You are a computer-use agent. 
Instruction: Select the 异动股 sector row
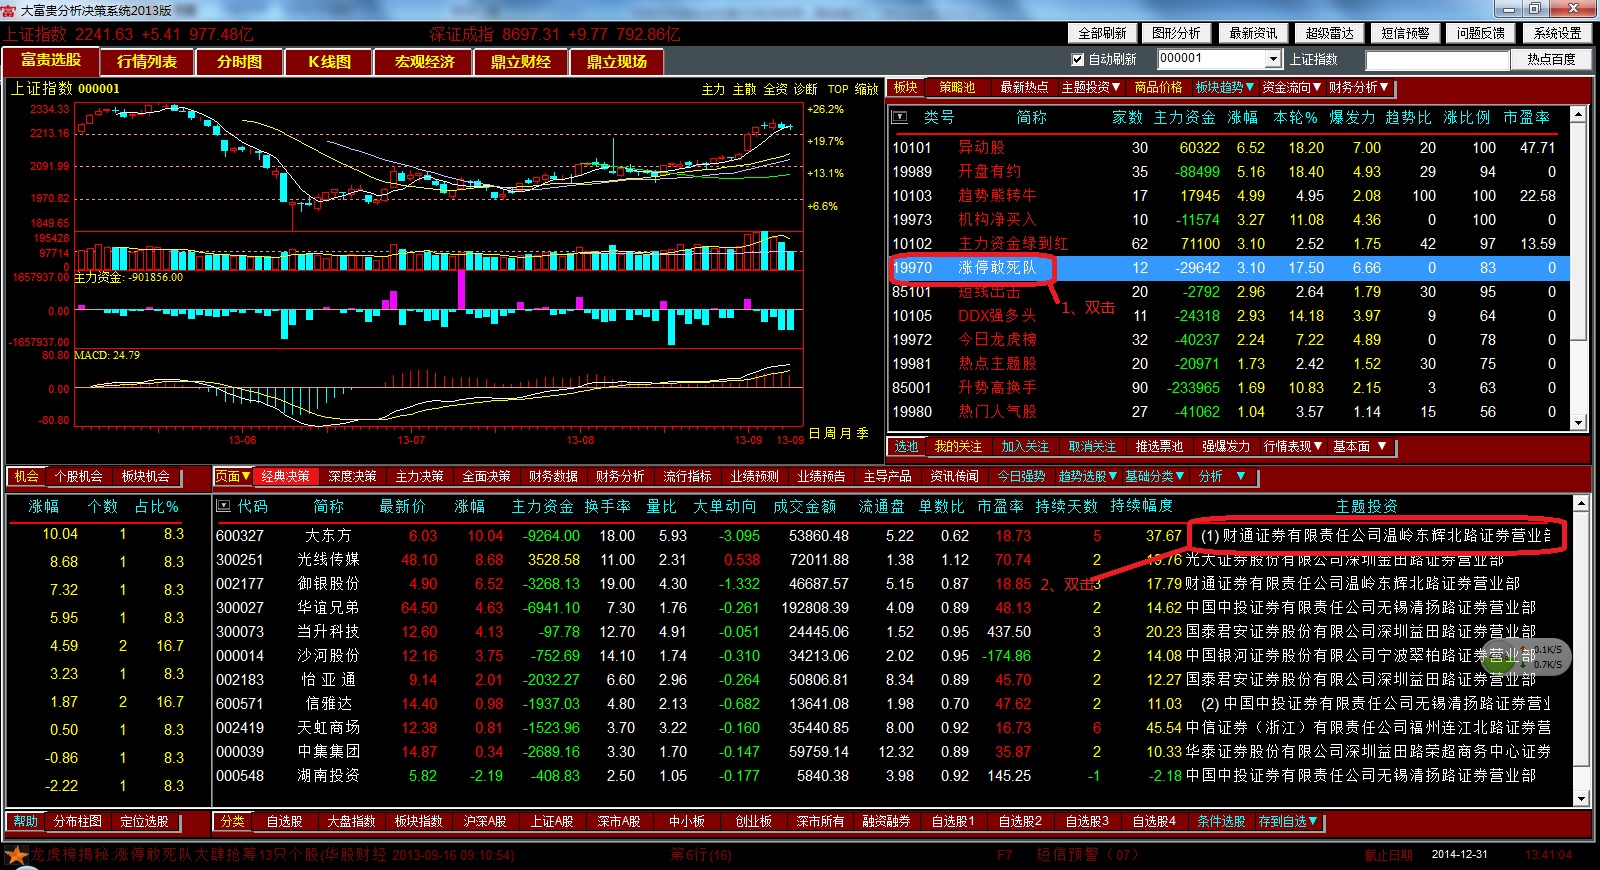pyautogui.click(x=1229, y=148)
